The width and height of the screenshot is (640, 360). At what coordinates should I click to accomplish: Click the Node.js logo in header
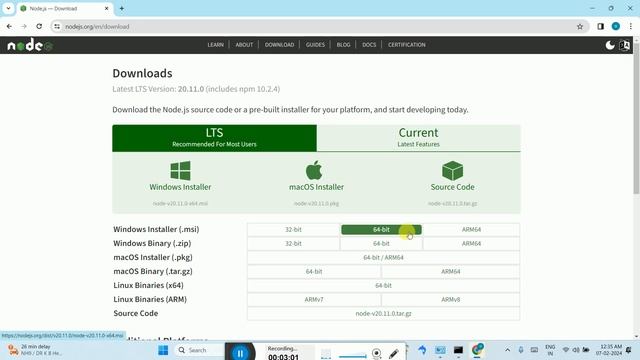pos(30,45)
